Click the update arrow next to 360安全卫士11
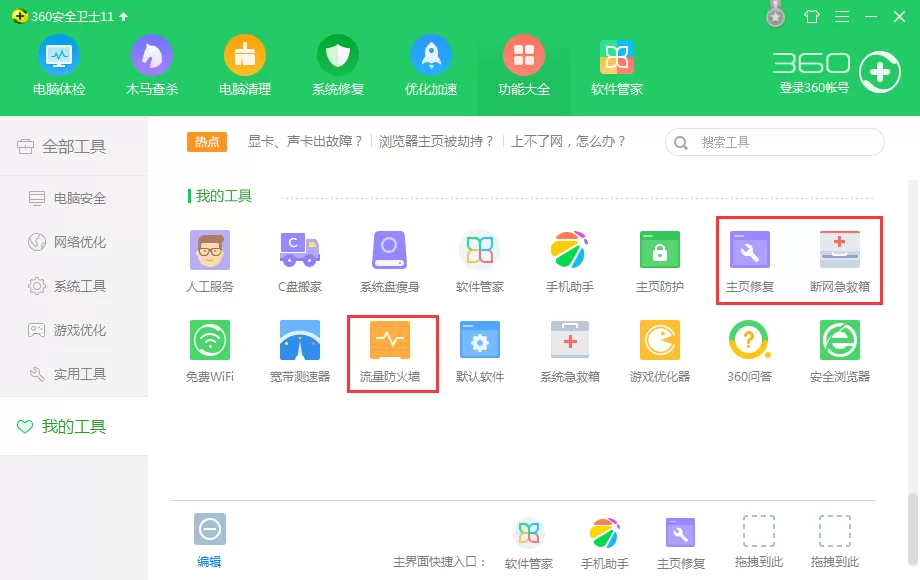The width and height of the screenshot is (920, 580). pos(123,16)
